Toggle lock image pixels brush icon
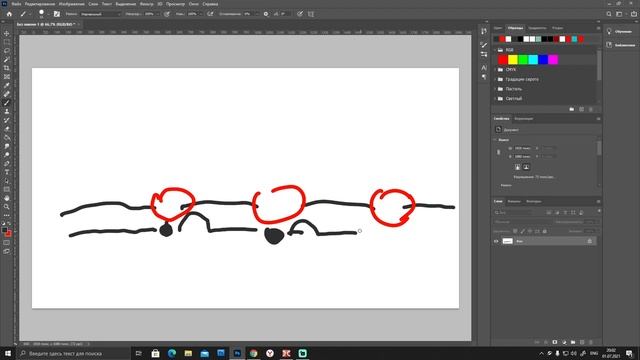Image resolution: width=640 pixels, height=360 pixels. tap(522, 231)
